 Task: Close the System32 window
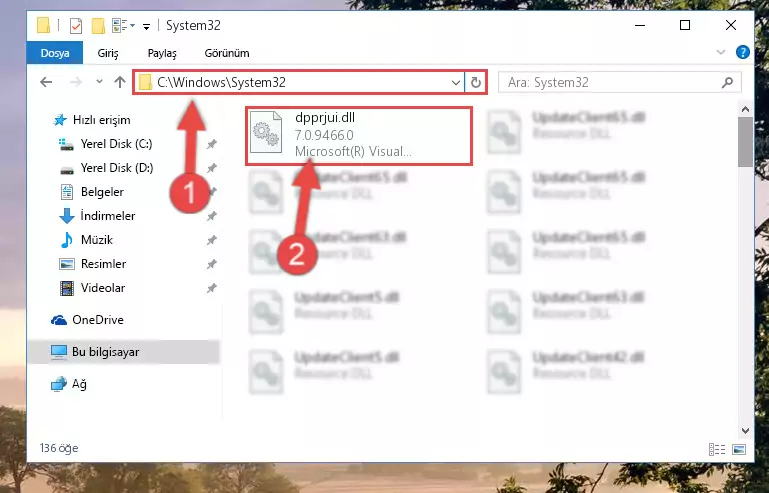731,26
